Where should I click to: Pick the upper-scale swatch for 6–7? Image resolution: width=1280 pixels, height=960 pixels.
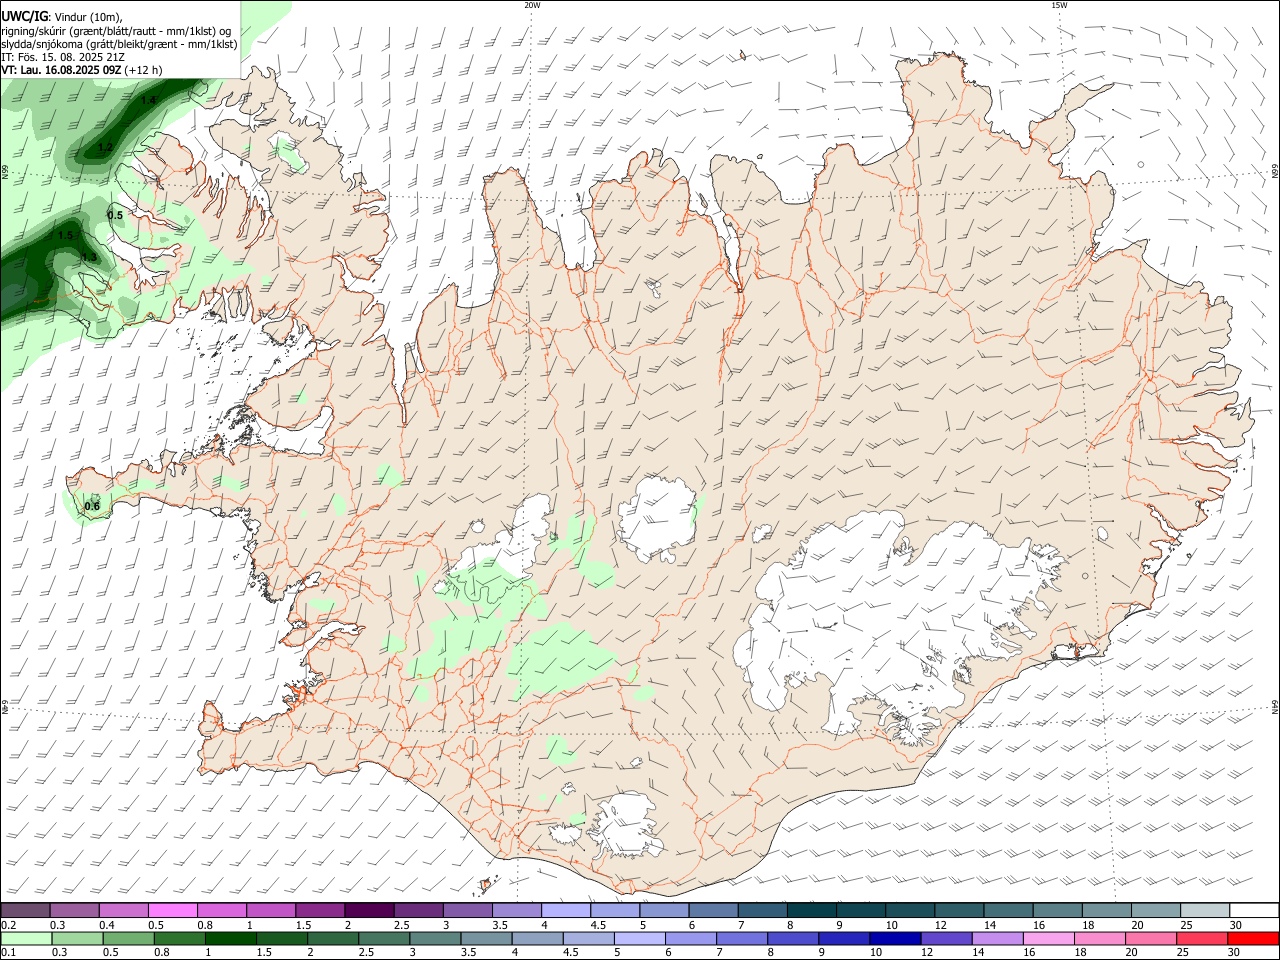pyautogui.click(x=713, y=910)
